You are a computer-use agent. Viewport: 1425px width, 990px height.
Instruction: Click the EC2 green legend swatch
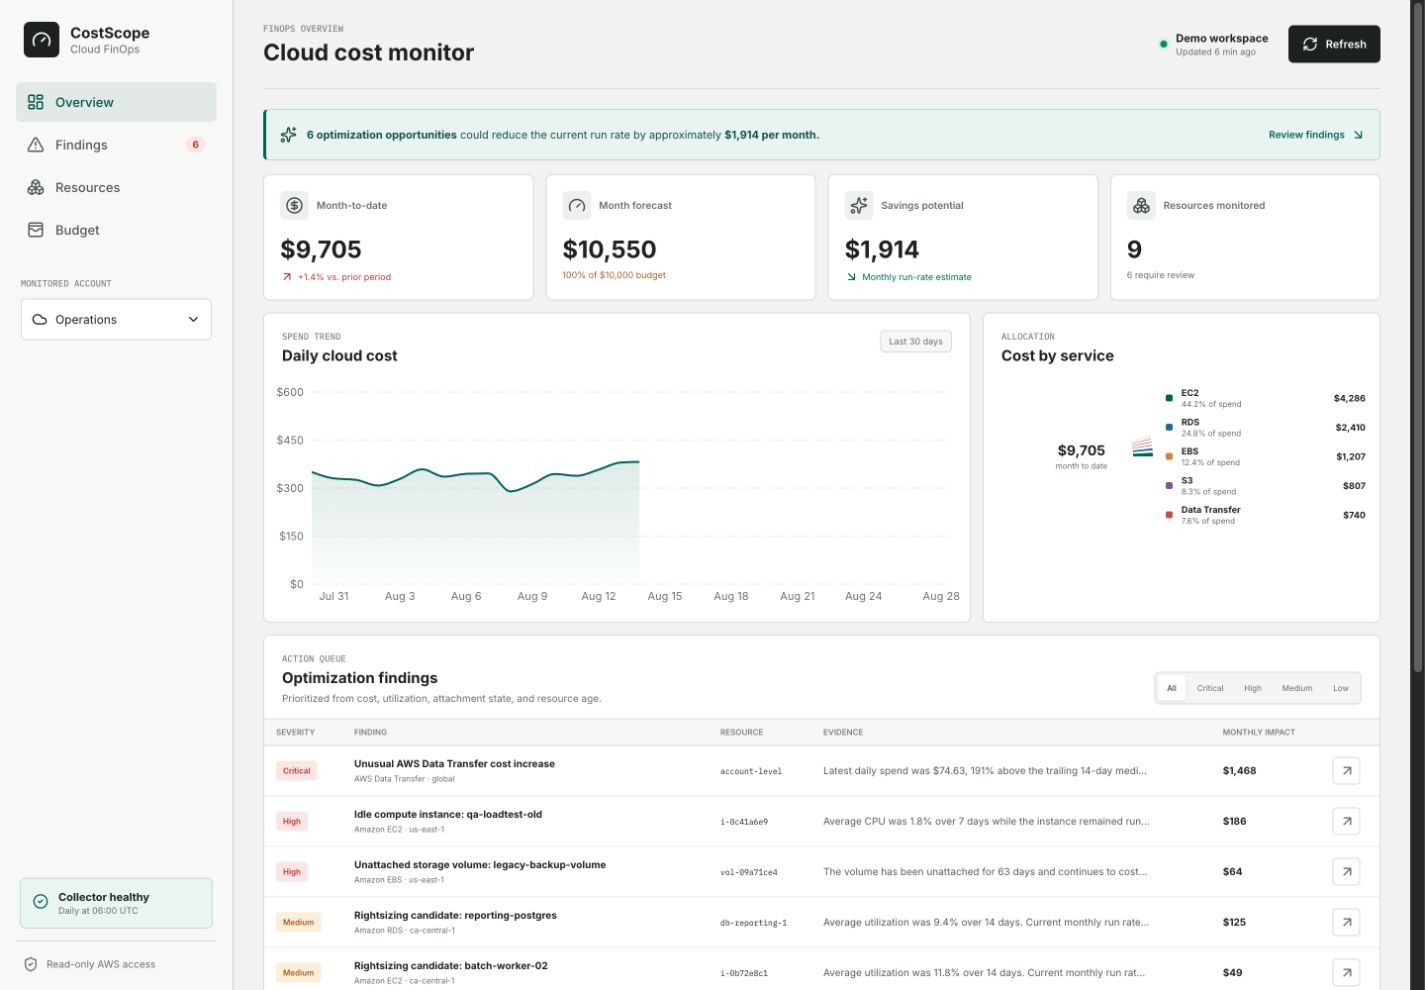pos(1168,398)
